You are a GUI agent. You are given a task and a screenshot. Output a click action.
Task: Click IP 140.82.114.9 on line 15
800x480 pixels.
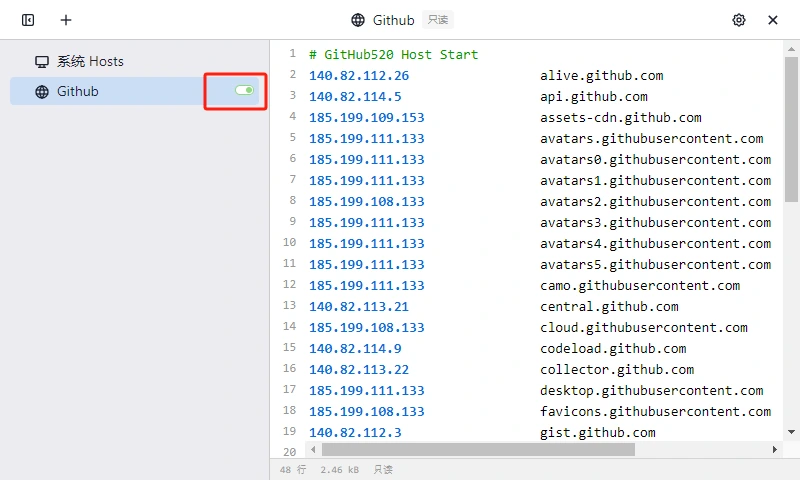coord(355,348)
